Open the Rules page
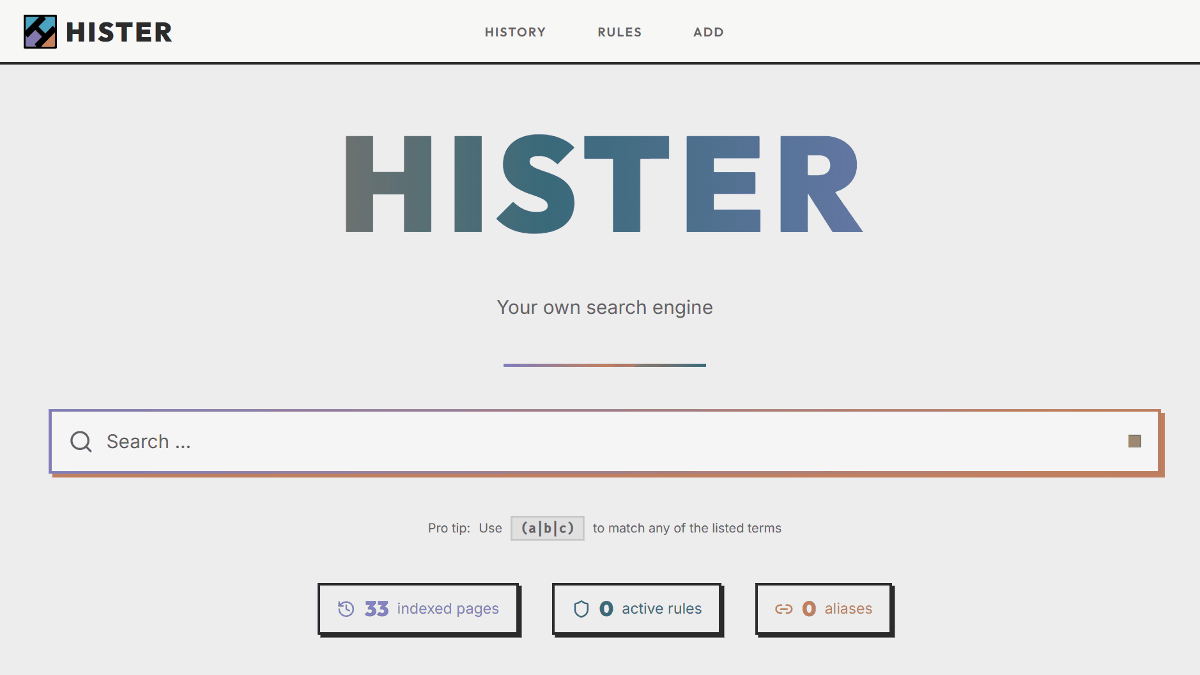 tap(620, 32)
